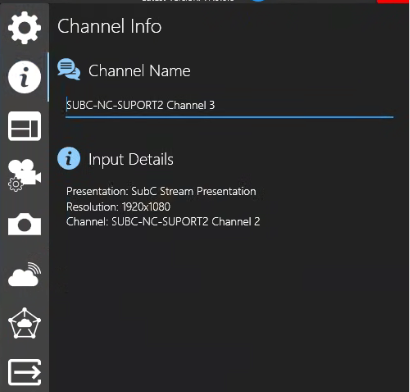This screenshot has height=392, width=410.
Task: Click the blue Input Details info icon
Action: pos(69,158)
